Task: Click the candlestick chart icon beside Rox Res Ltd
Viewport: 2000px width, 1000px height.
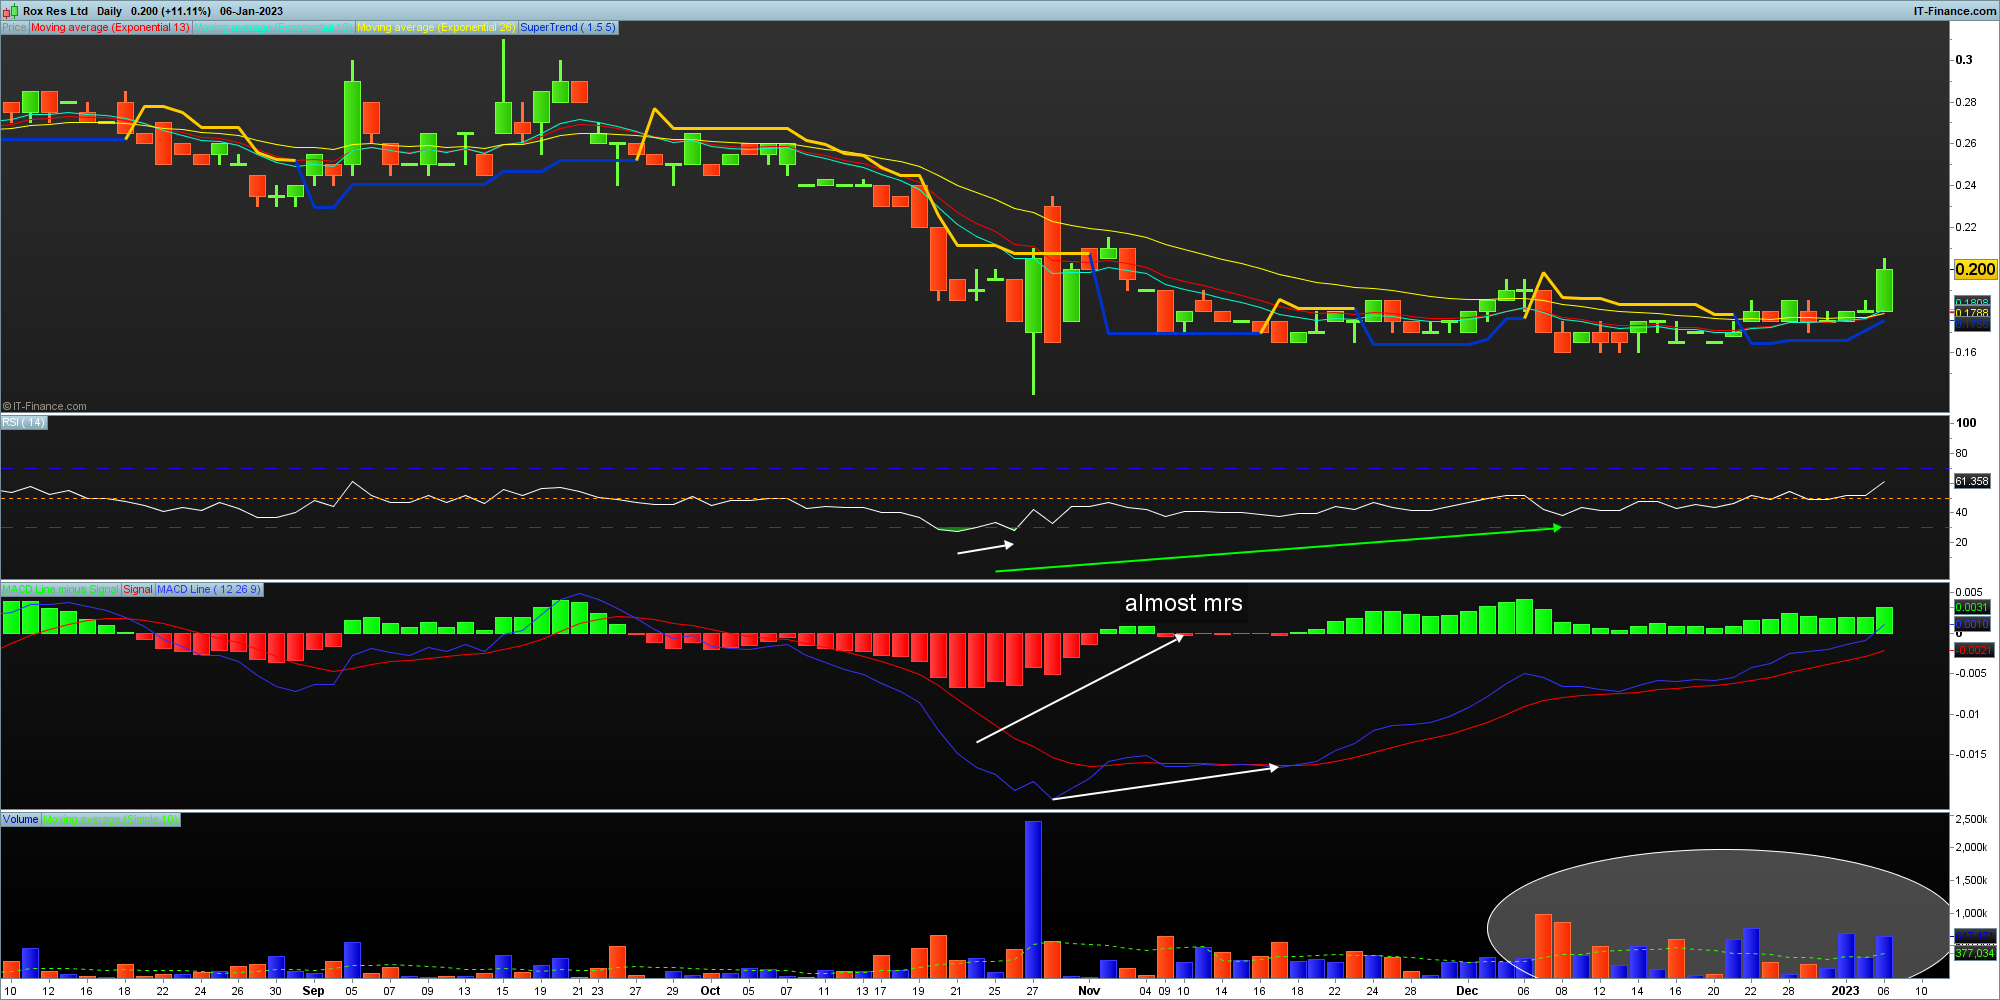Action: click(x=11, y=11)
